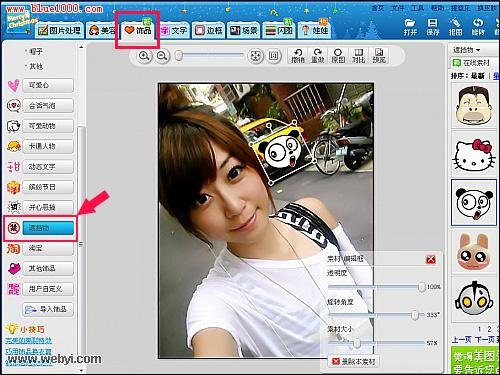Click the 打开 open folder icon
Image resolution: width=500 pixels, height=375 pixels.
[410, 27]
